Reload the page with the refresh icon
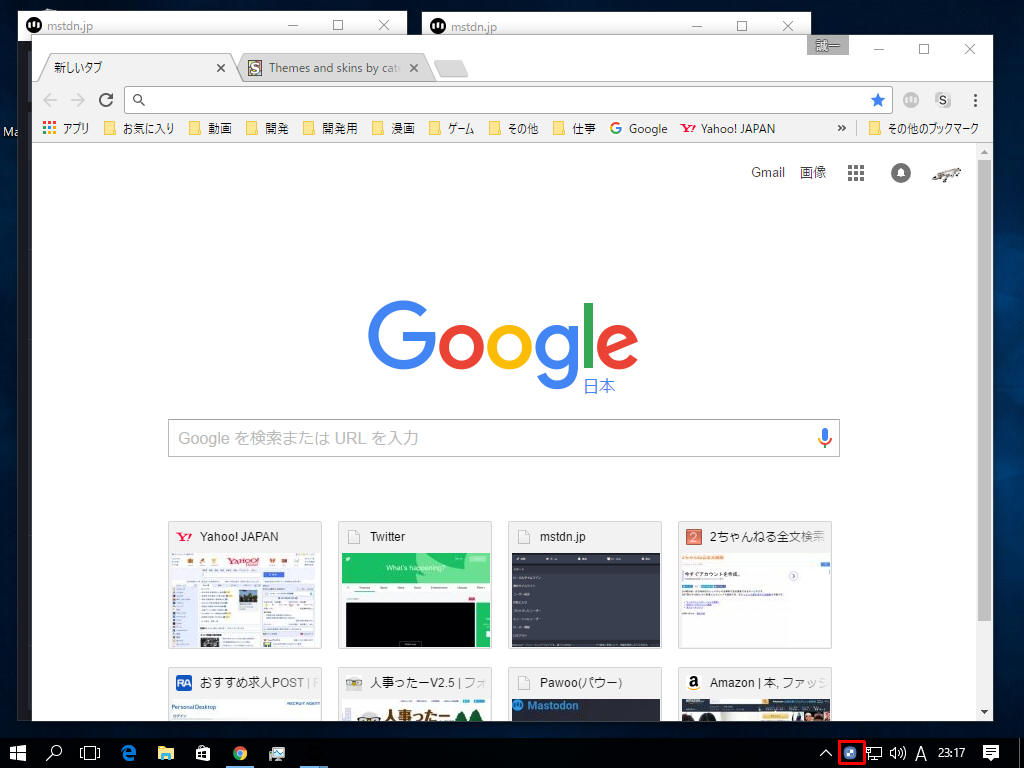 (x=106, y=100)
